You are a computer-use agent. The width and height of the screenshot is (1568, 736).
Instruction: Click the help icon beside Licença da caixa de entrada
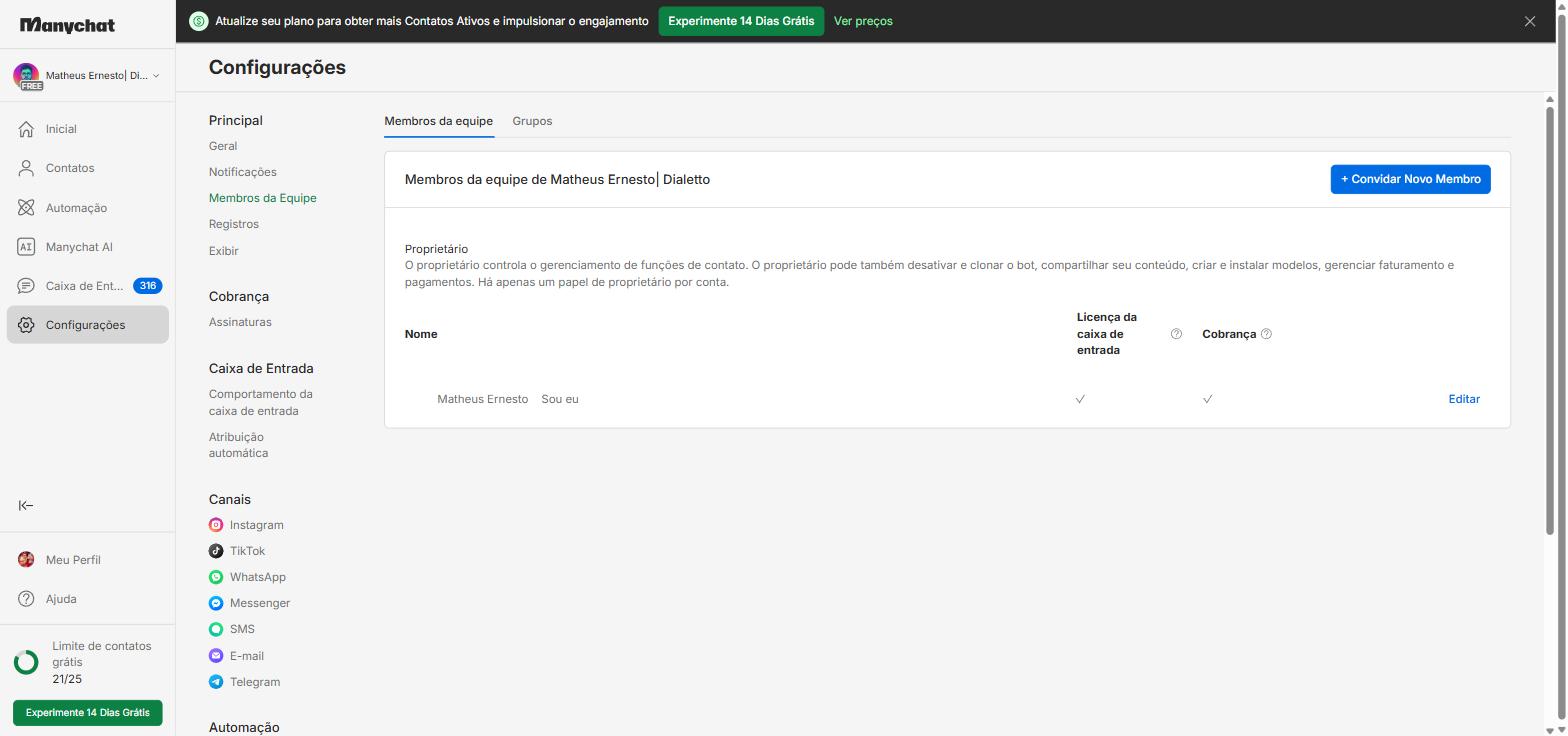[1176, 334]
